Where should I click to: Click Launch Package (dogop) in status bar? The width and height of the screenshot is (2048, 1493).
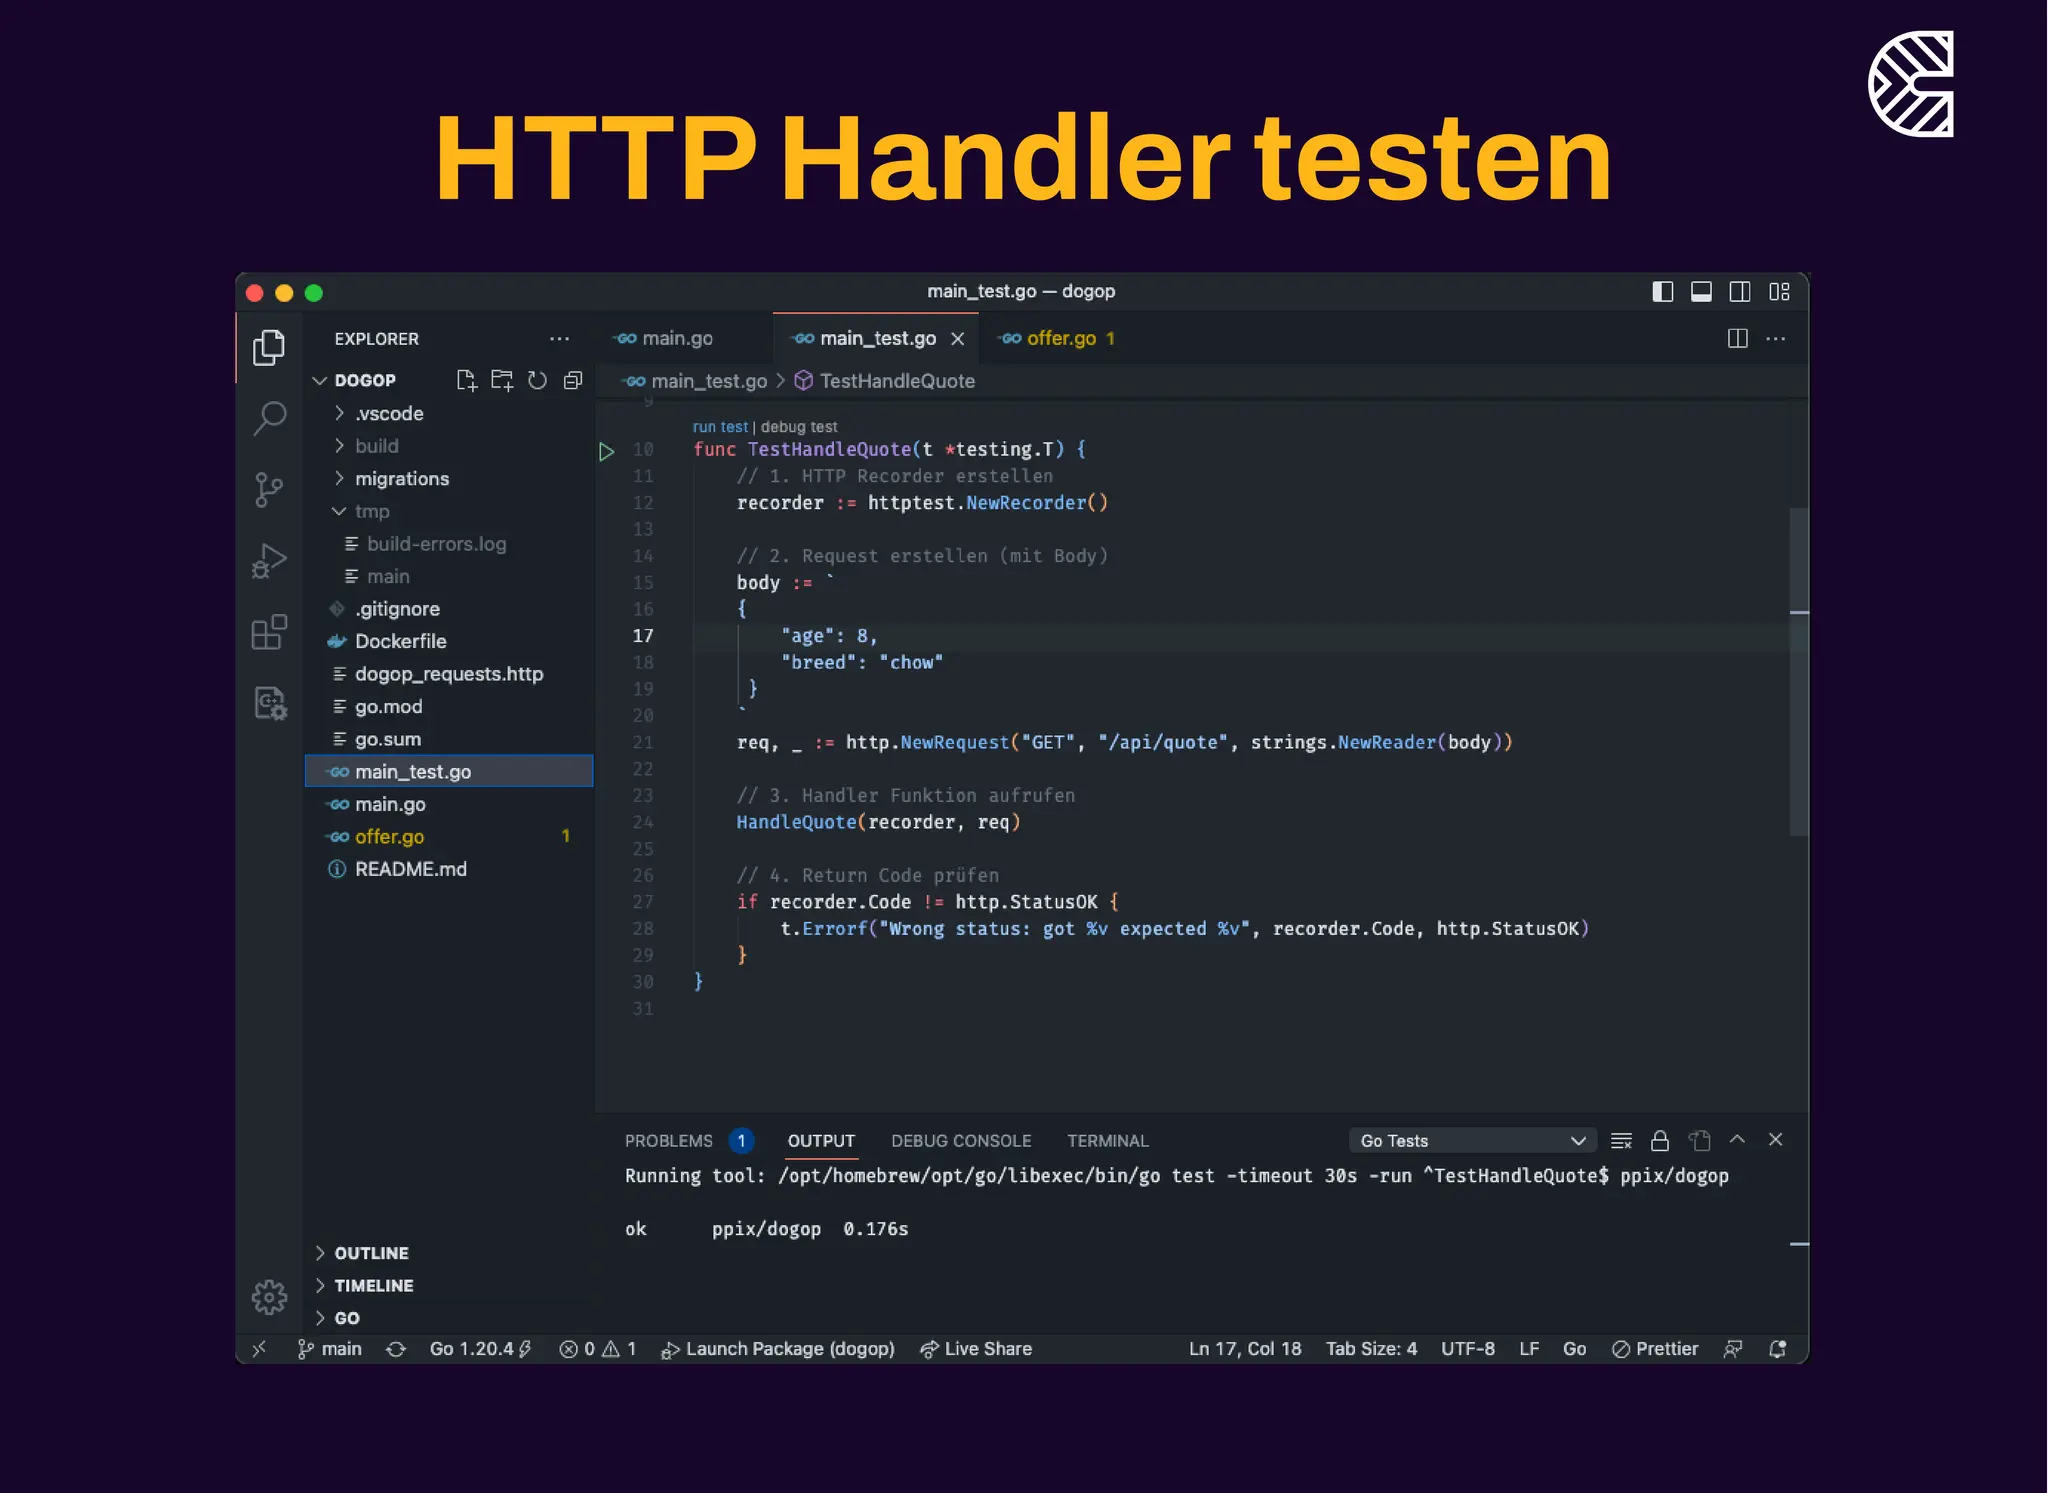(779, 1349)
